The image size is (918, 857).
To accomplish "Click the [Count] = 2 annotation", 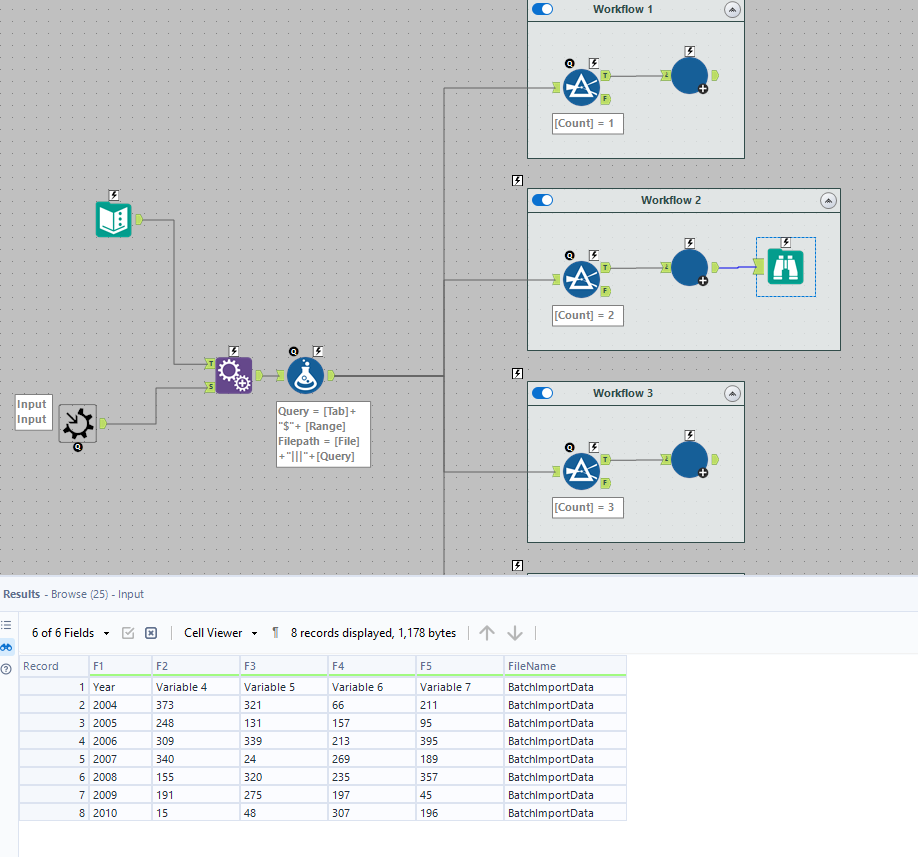I will pyautogui.click(x=588, y=316).
